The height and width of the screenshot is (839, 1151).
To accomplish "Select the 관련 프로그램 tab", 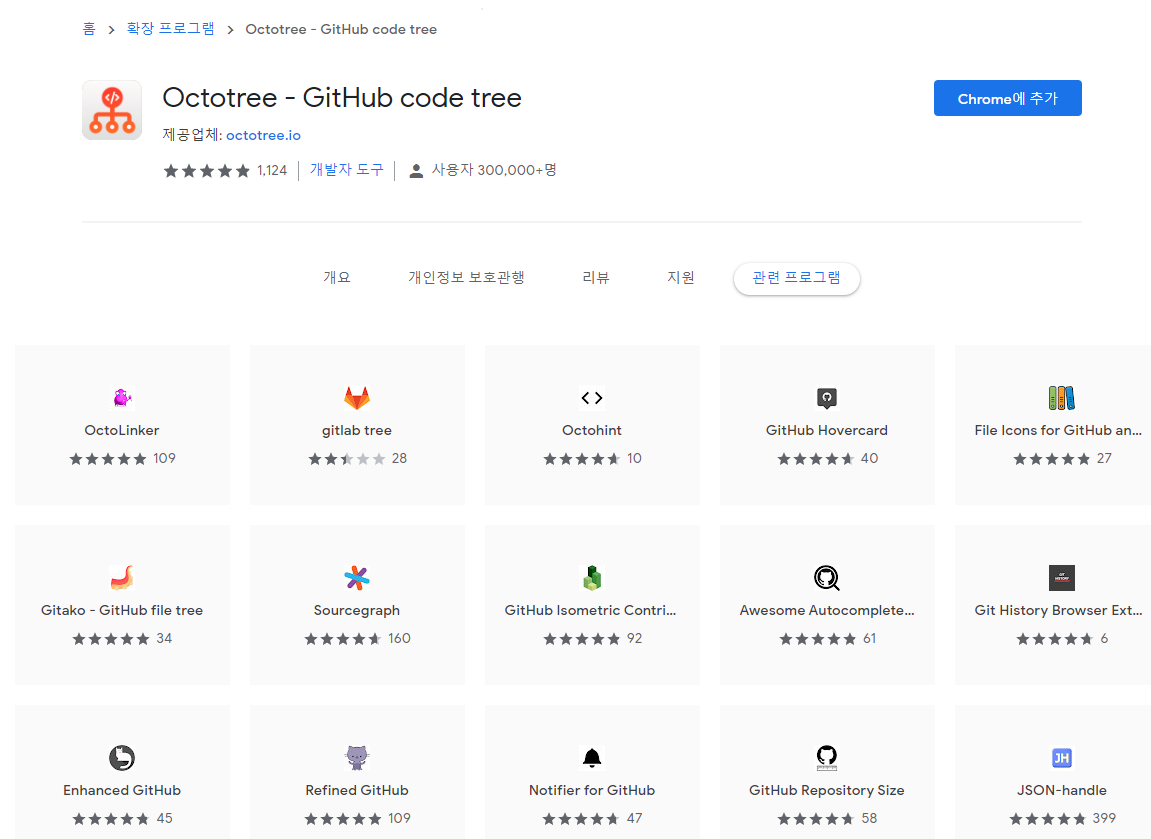I will (x=796, y=278).
